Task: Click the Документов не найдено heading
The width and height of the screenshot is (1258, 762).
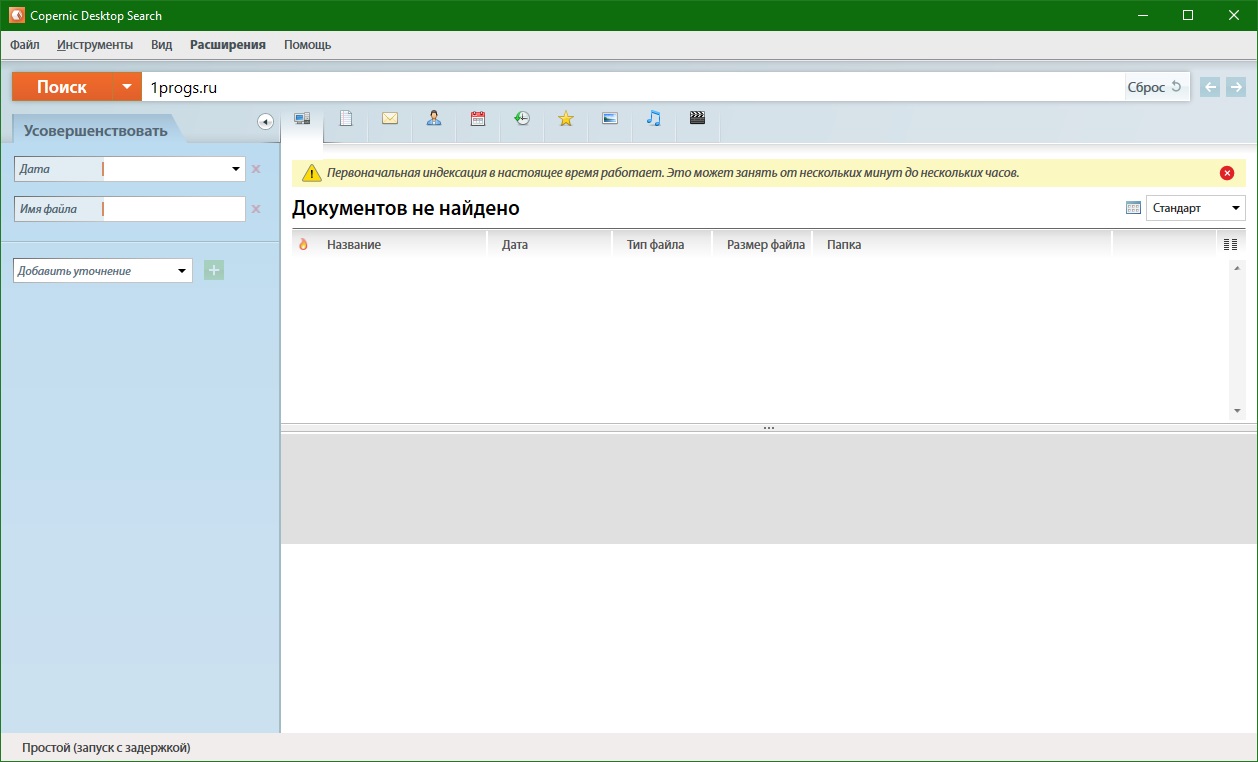Action: (406, 209)
